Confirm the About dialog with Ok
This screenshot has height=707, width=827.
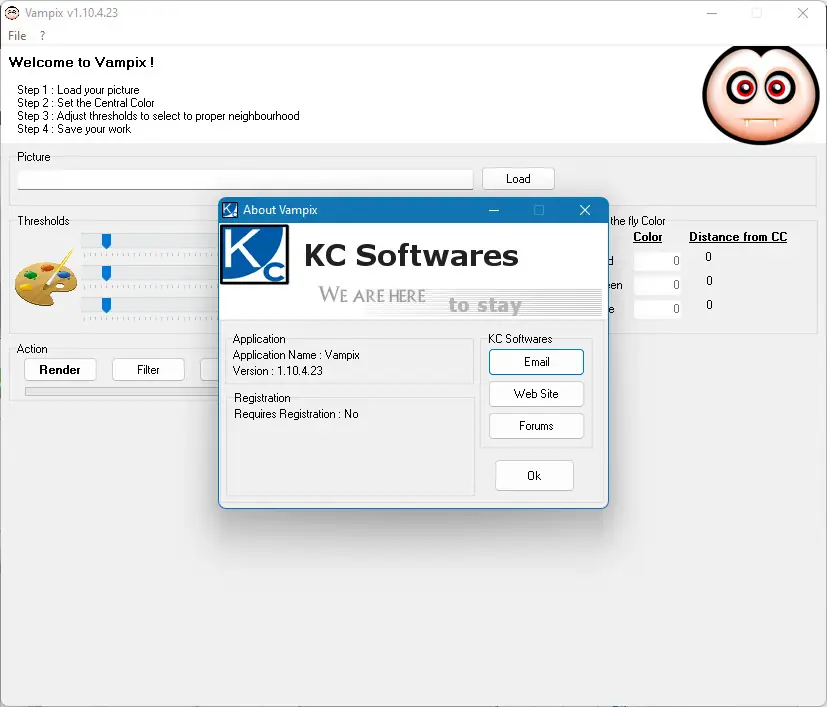click(534, 476)
